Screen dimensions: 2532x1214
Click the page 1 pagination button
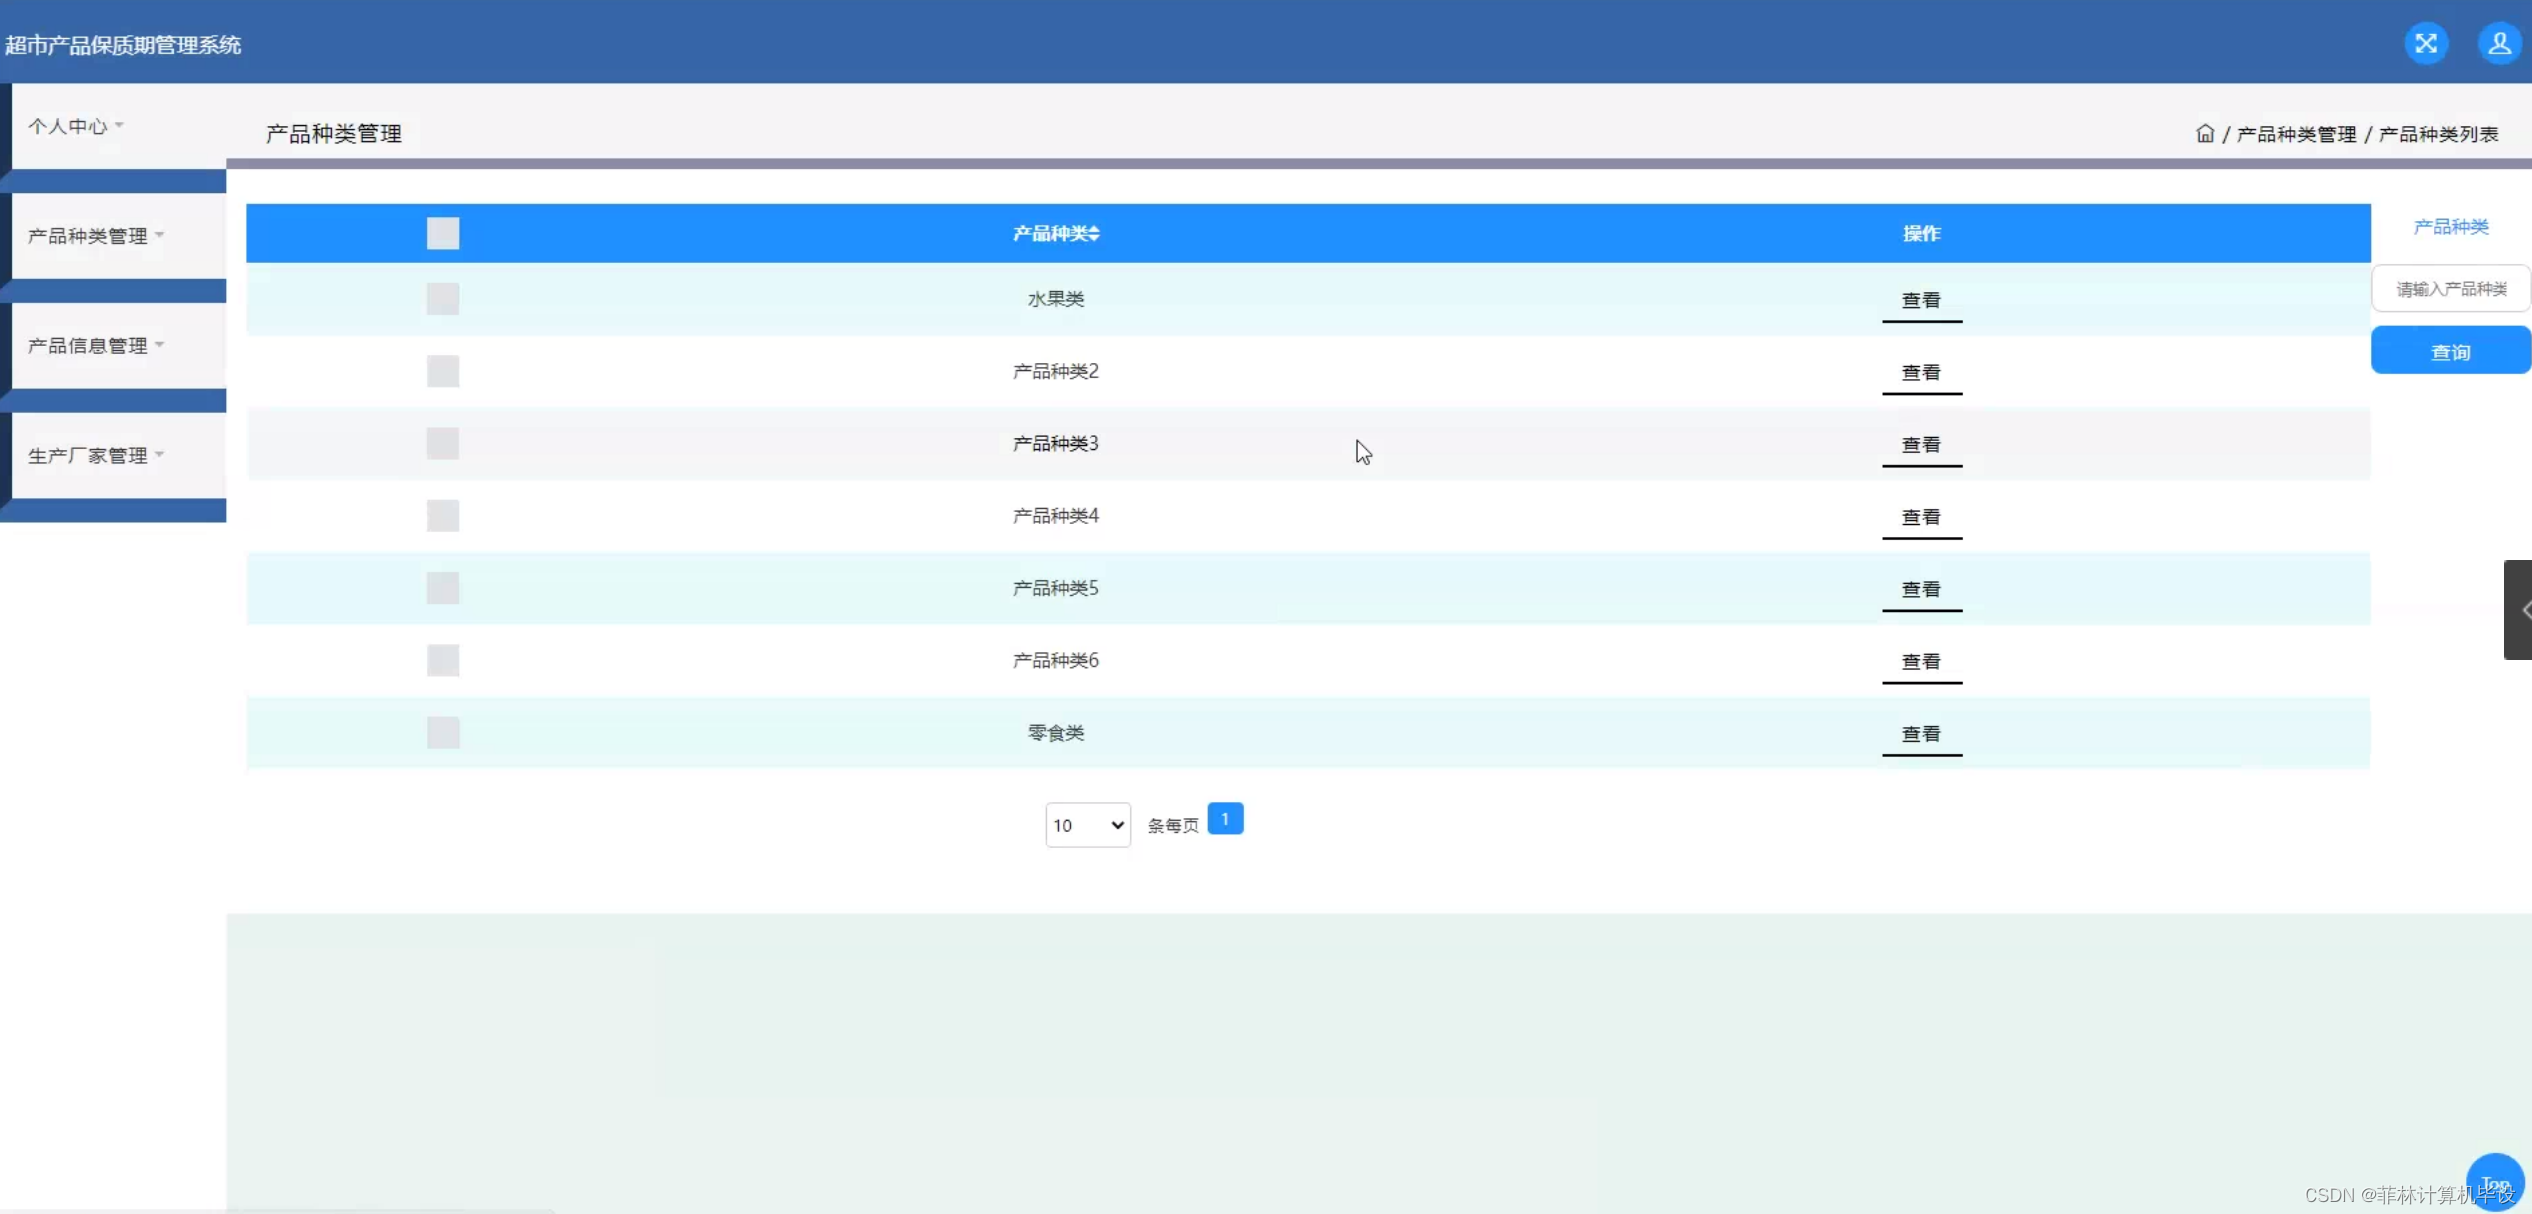click(1224, 818)
